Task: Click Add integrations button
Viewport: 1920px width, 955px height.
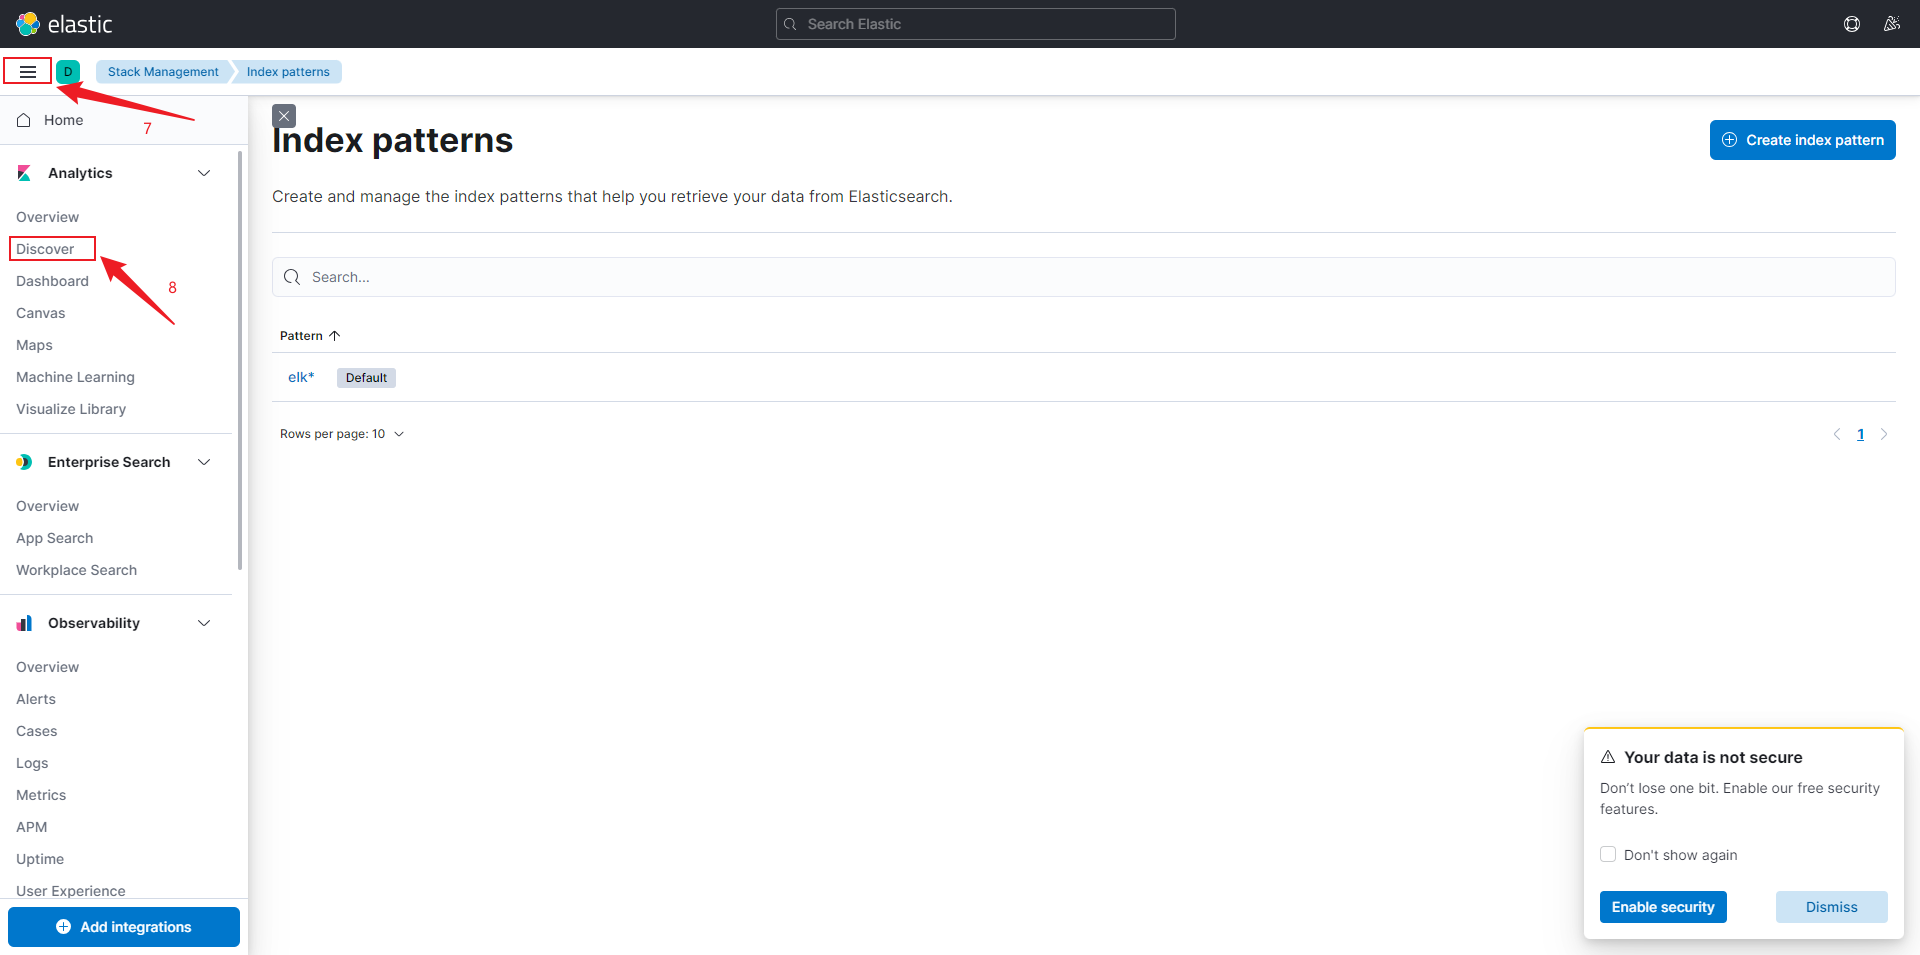Action: pyautogui.click(x=124, y=927)
